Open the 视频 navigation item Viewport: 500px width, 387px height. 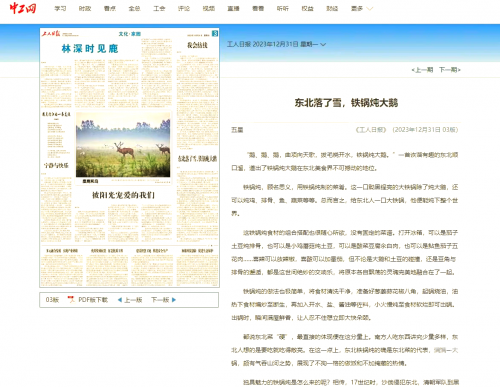[209, 9]
